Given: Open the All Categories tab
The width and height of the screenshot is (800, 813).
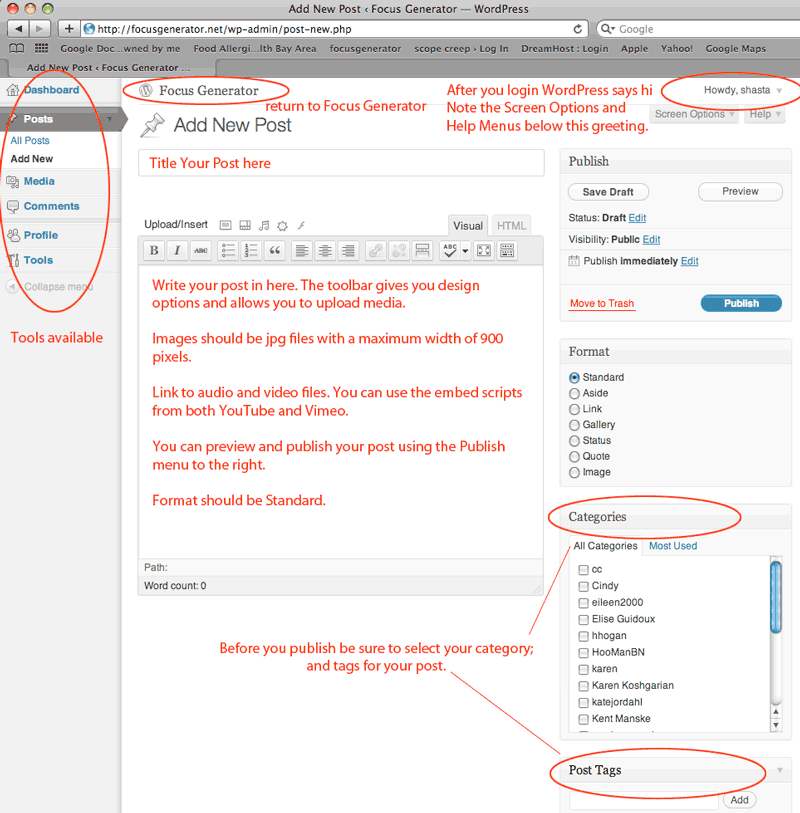Looking at the screenshot, I should click(605, 546).
